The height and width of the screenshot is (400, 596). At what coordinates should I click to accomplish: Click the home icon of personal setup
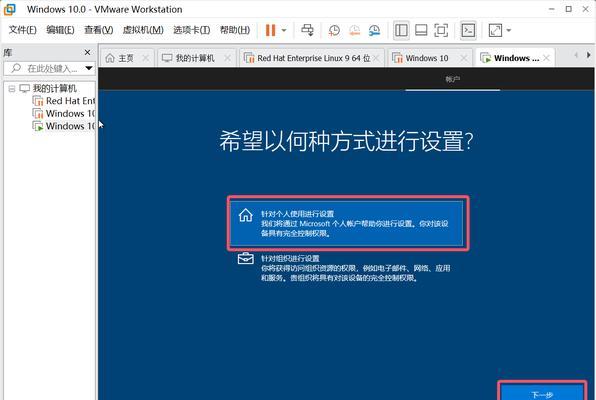(246, 215)
